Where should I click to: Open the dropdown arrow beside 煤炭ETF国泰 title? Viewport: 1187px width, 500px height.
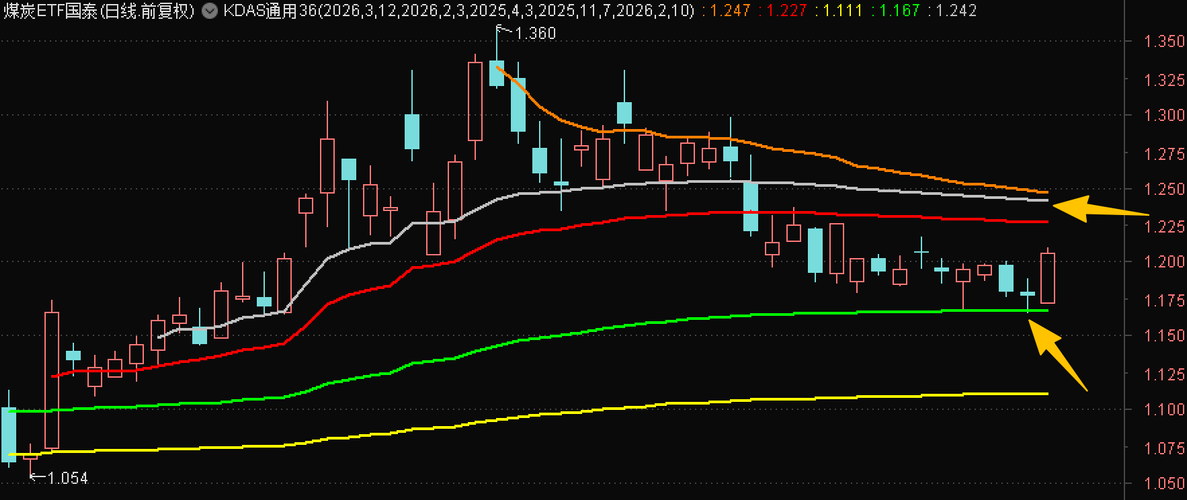click(209, 11)
